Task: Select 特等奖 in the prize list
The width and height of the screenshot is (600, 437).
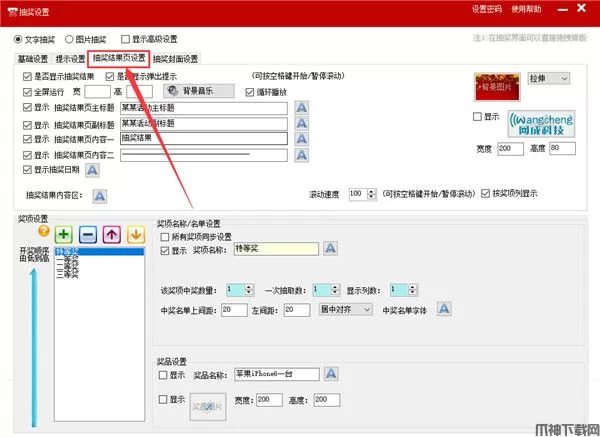Action: click(x=99, y=252)
